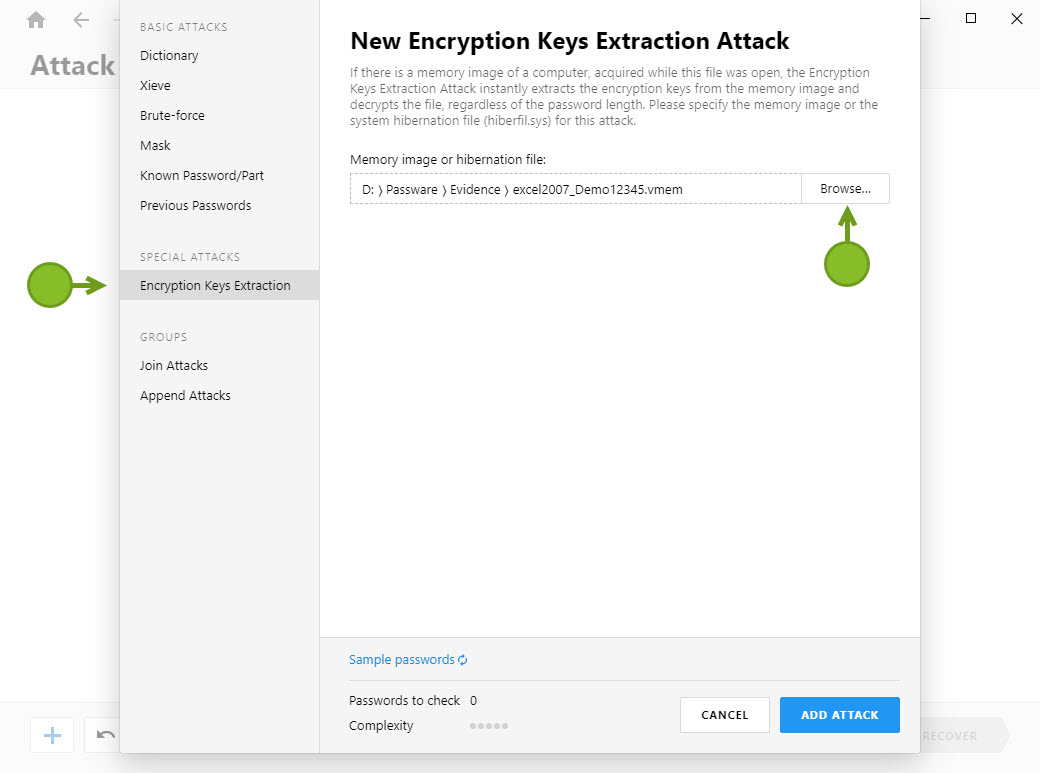Image resolution: width=1040 pixels, height=773 pixels.
Task: Click the memory image file path field
Action: coord(575,189)
